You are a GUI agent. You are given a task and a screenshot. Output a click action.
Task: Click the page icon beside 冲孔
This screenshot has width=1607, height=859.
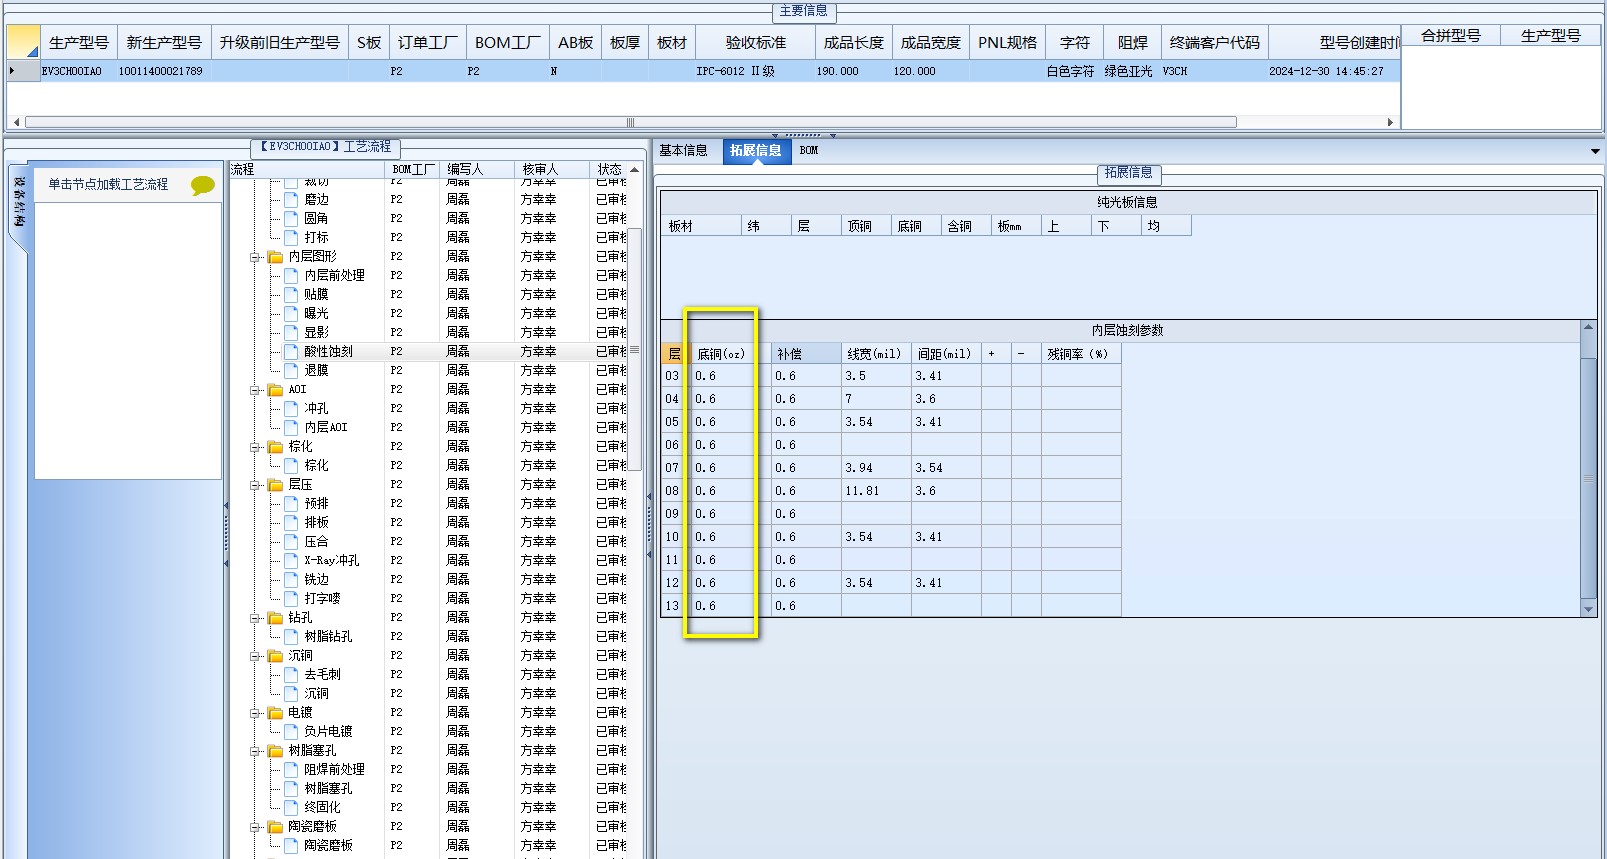(x=291, y=409)
